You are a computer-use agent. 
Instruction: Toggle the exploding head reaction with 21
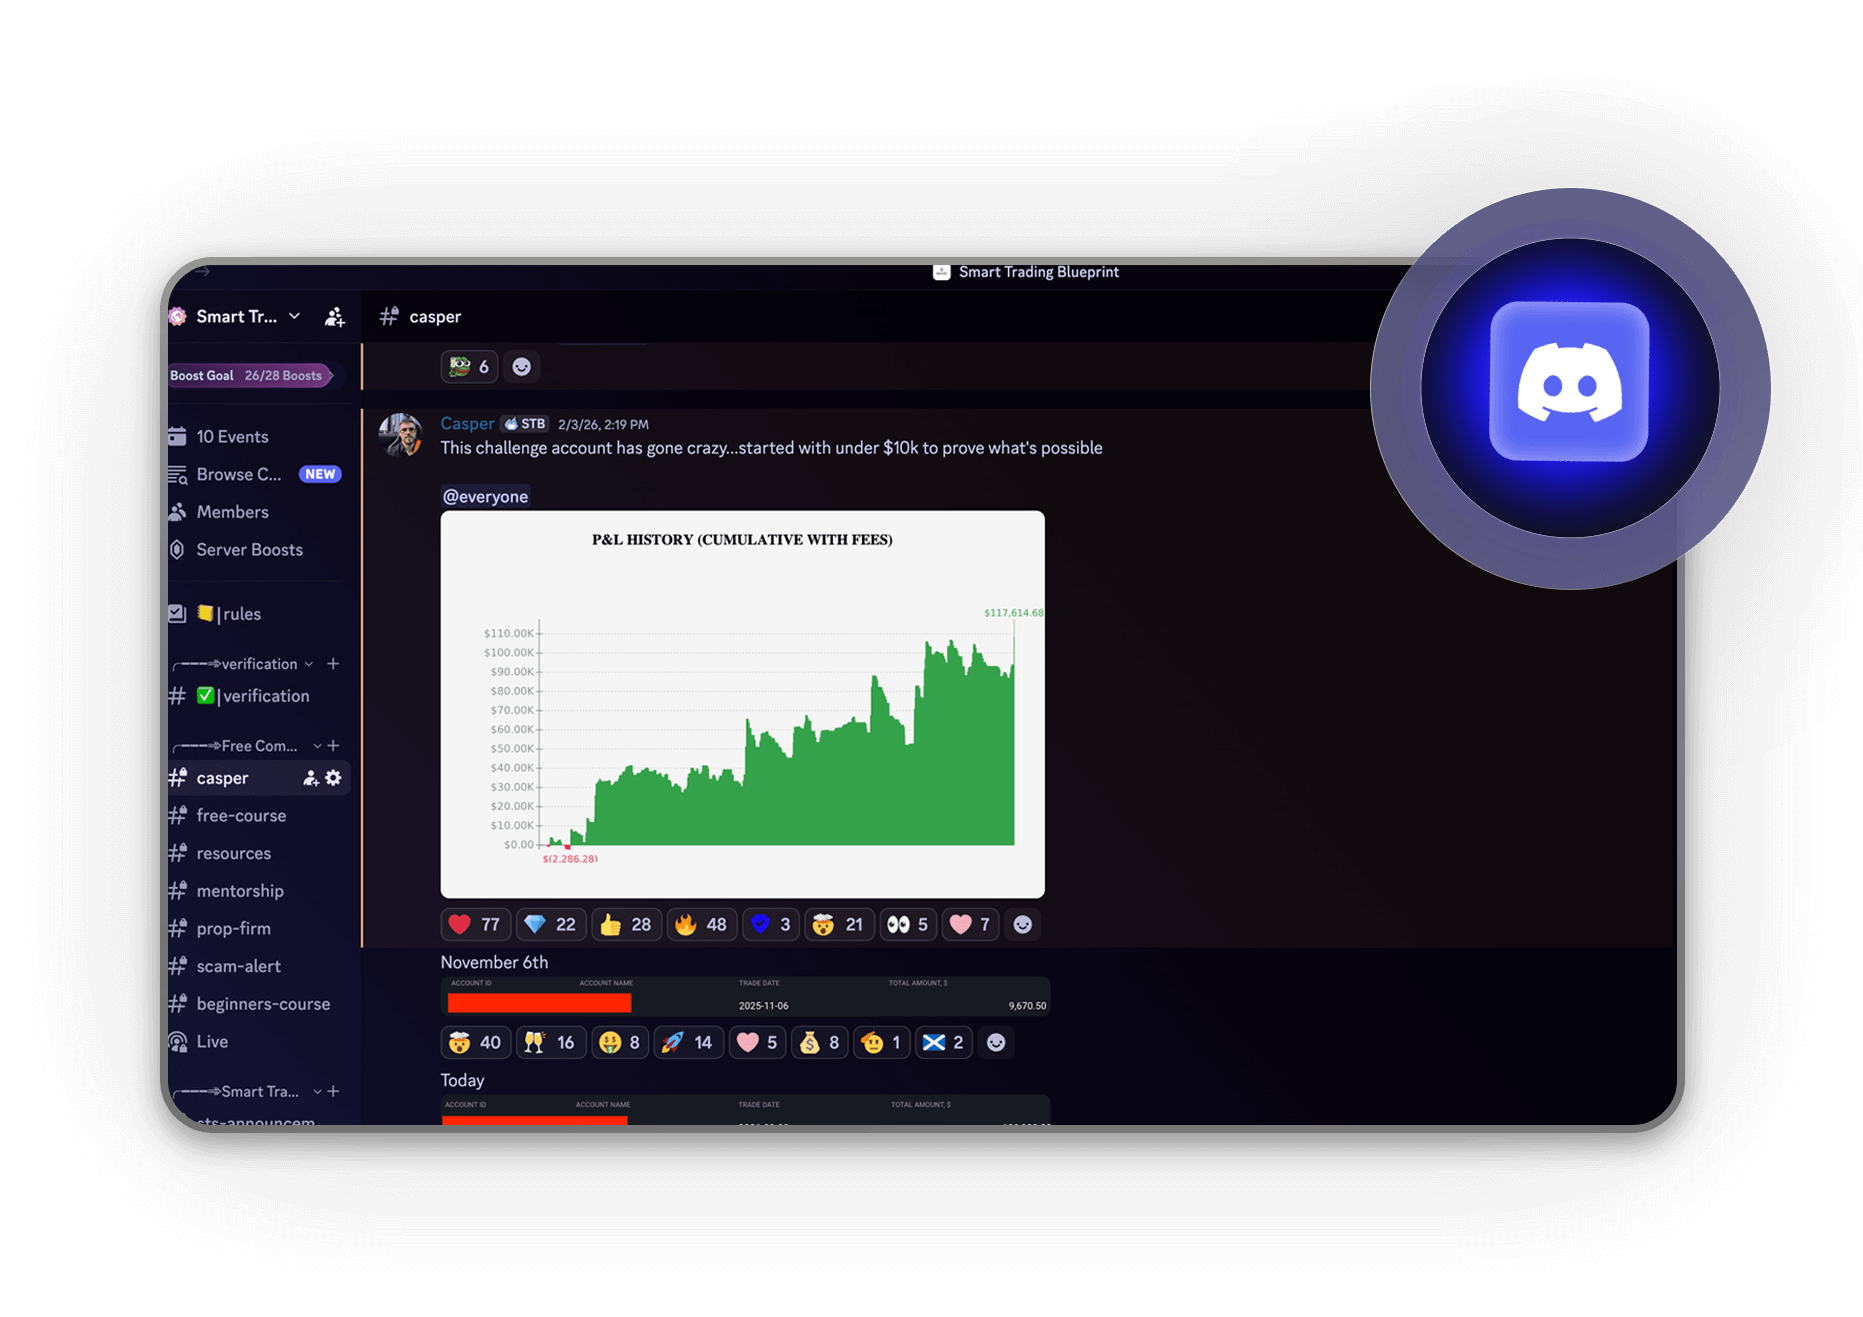tap(839, 925)
